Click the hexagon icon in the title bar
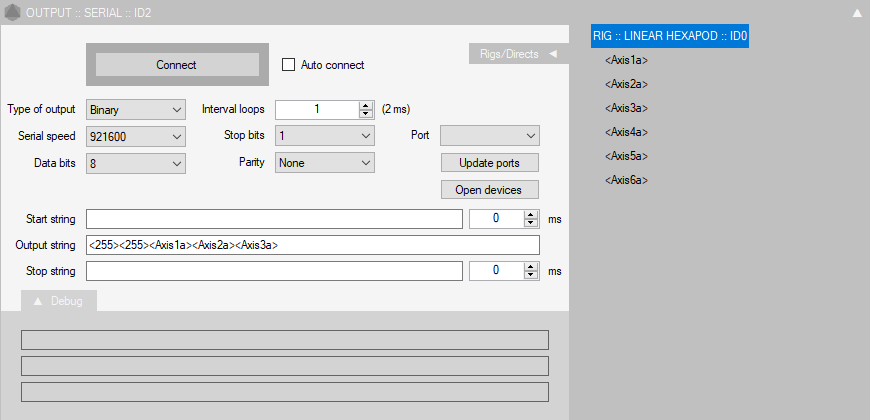This screenshot has height=420, width=870. tap(12, 13)
